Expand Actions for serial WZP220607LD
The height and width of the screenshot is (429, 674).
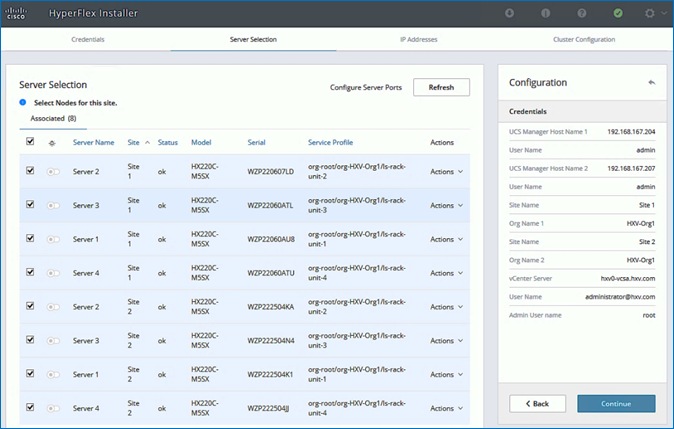click(x=446, y=172)
